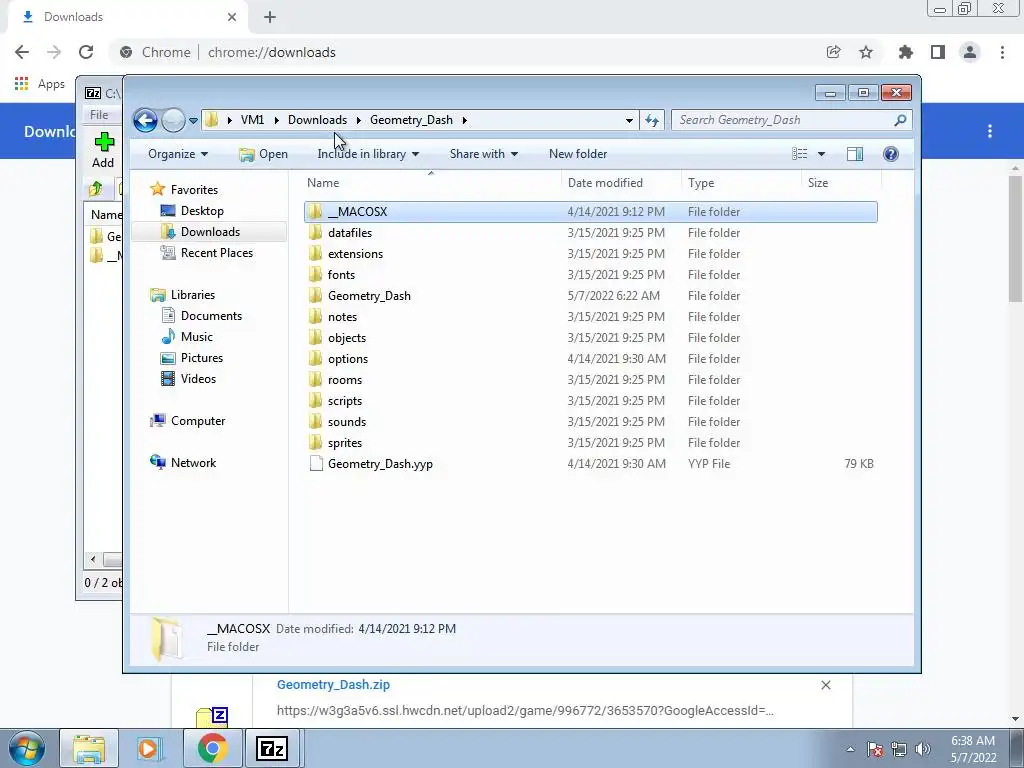Select Music library in navigation pane
This screenshot has height=768, width=1024.
[x=197, y=337]
